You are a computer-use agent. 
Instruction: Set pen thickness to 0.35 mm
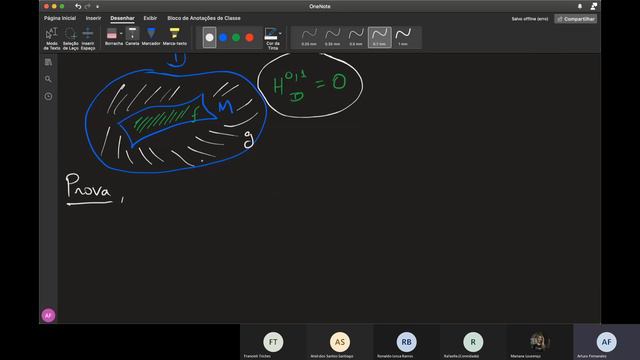(x=332, y=37)
